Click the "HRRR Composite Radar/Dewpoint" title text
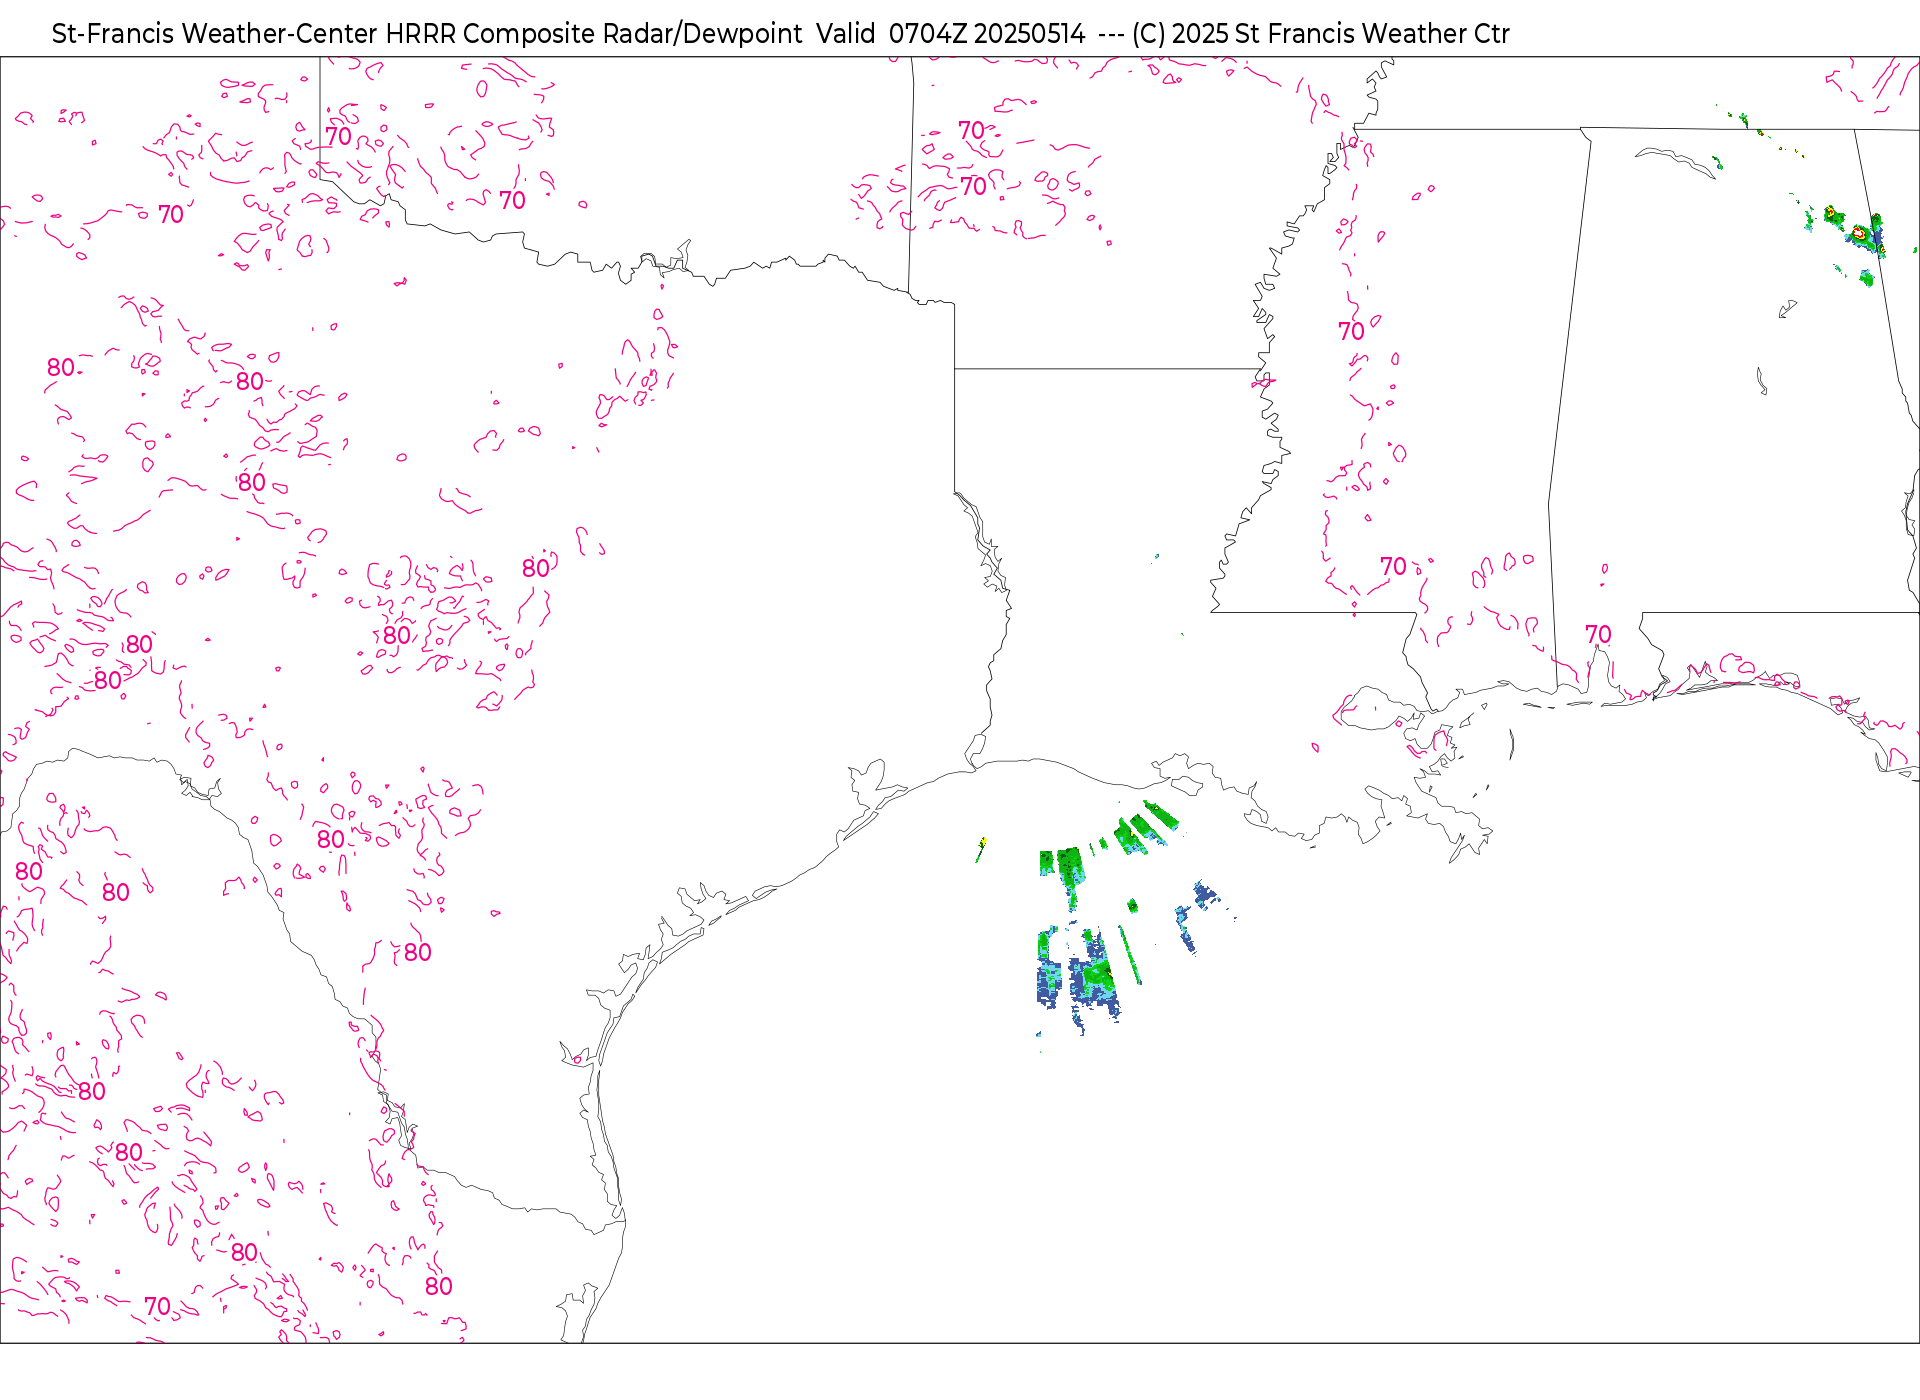 coord(593,34)
